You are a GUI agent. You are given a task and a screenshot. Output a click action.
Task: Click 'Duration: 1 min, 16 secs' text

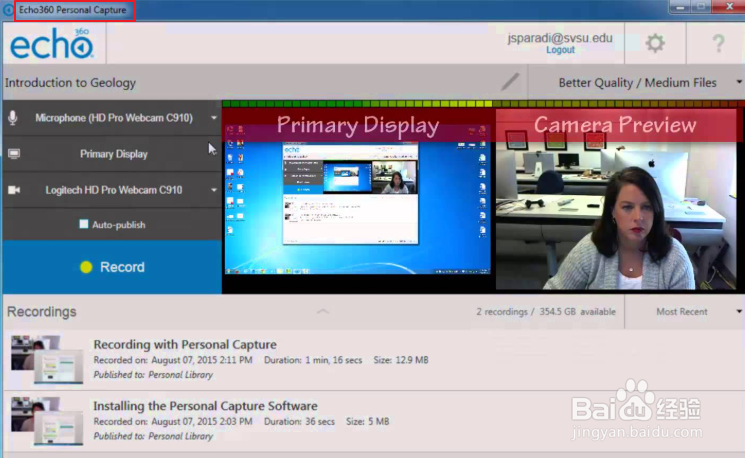coord(313,360)
